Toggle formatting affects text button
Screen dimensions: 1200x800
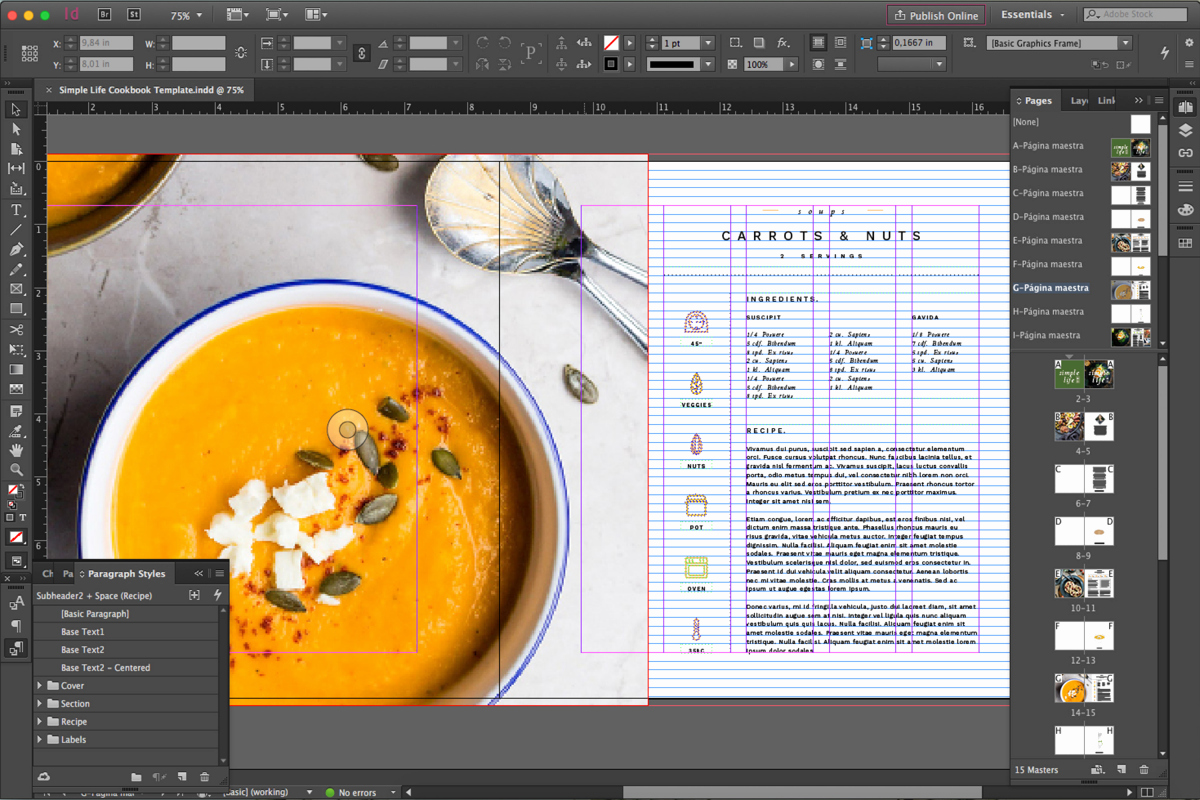click(23, 518)
